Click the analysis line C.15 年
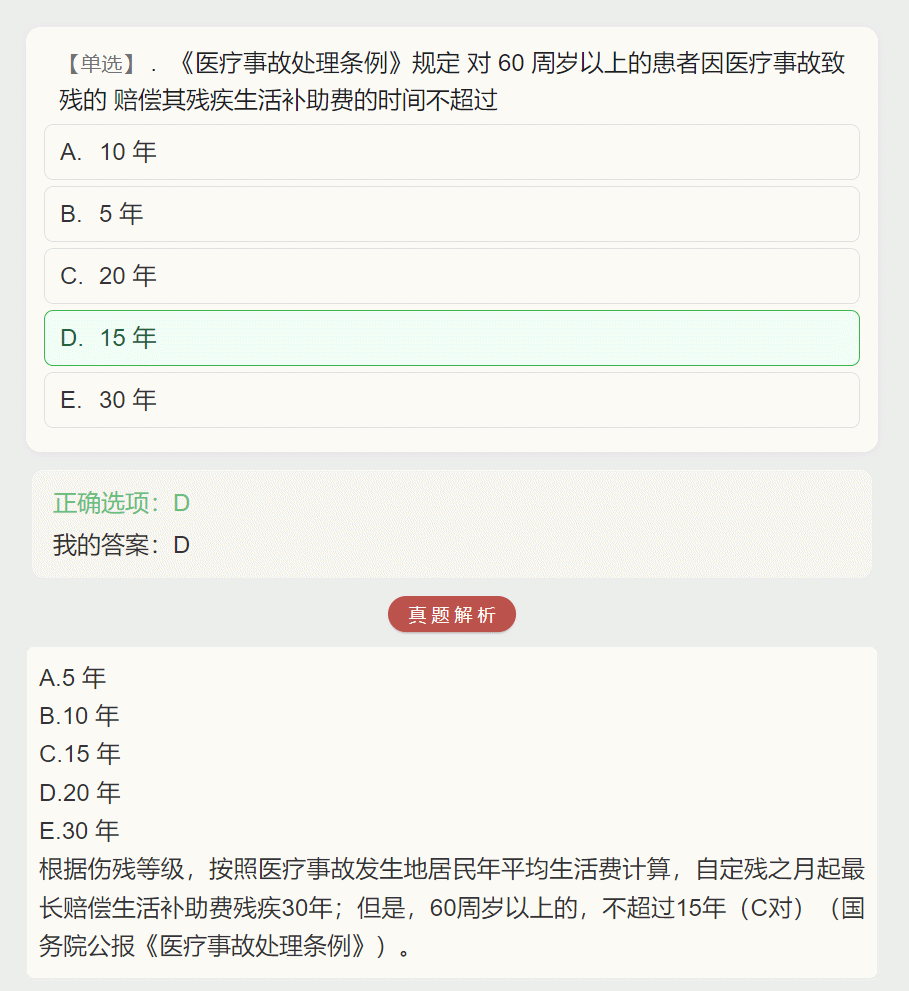The height and width of the screenshot is (991, 909). point(80,754)
